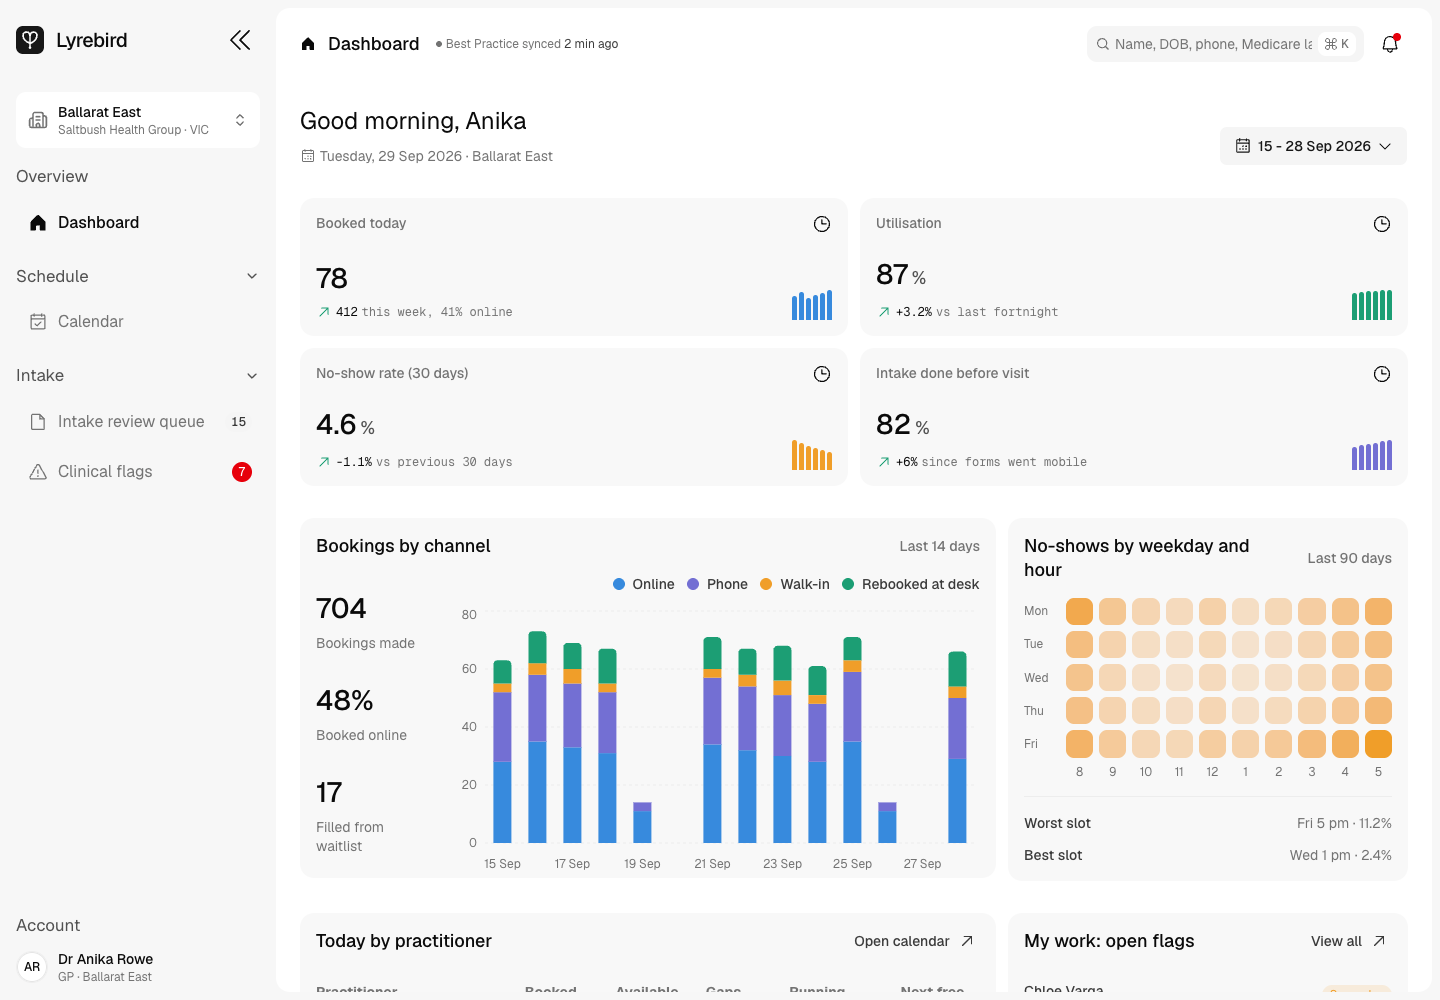Click the Intake review queue document icon
The height and width of the screenshot is (1000, 1440).
(x=38, y=422)
